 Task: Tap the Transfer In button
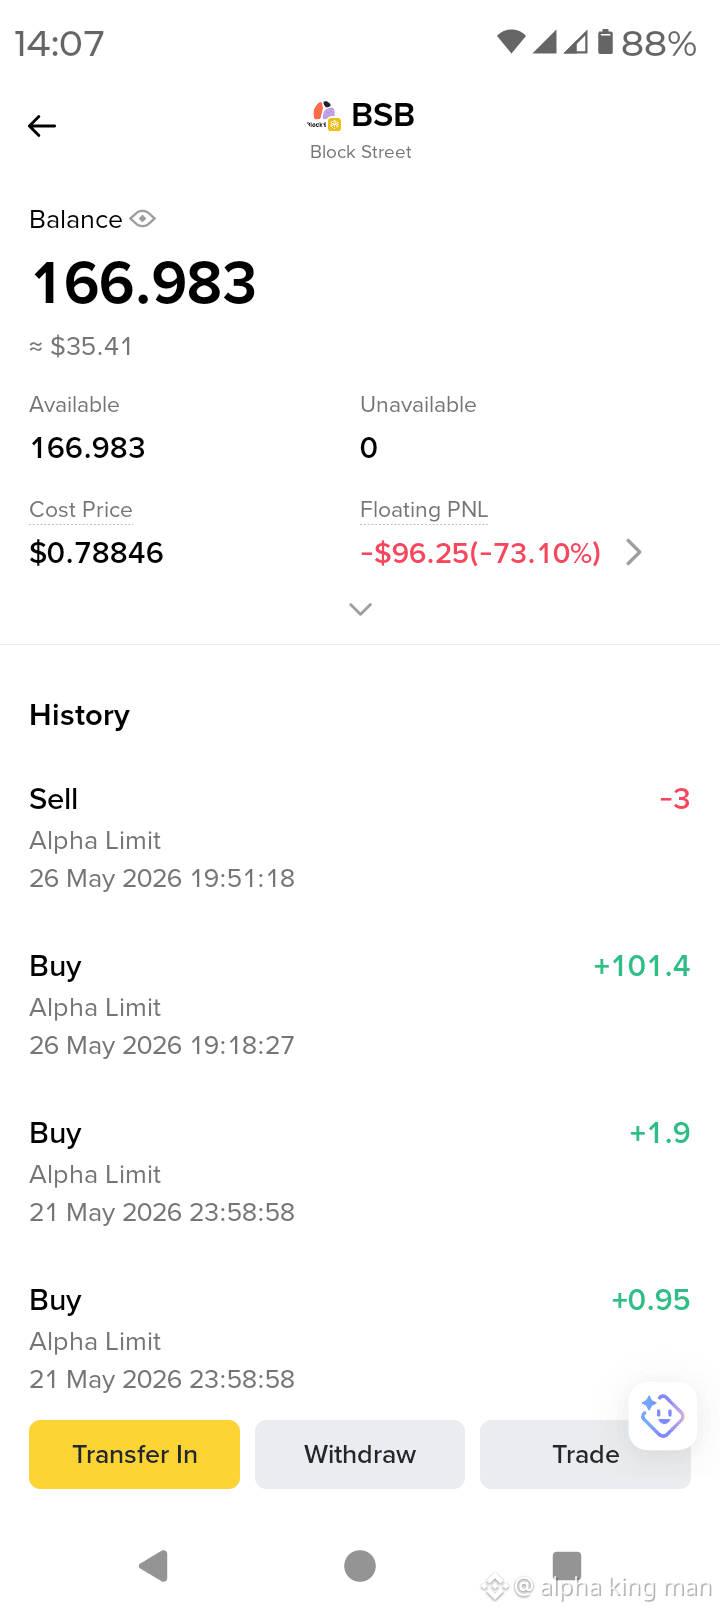coord(134,1454)
